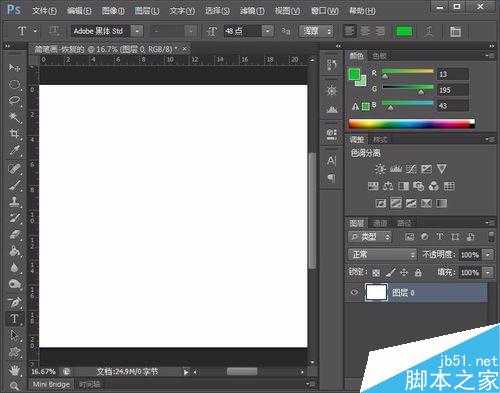Image resolution: width=500 pixels, height=393 pixels.
Task: Toggle lock all for the layer
Action: (x=418, y=273)
